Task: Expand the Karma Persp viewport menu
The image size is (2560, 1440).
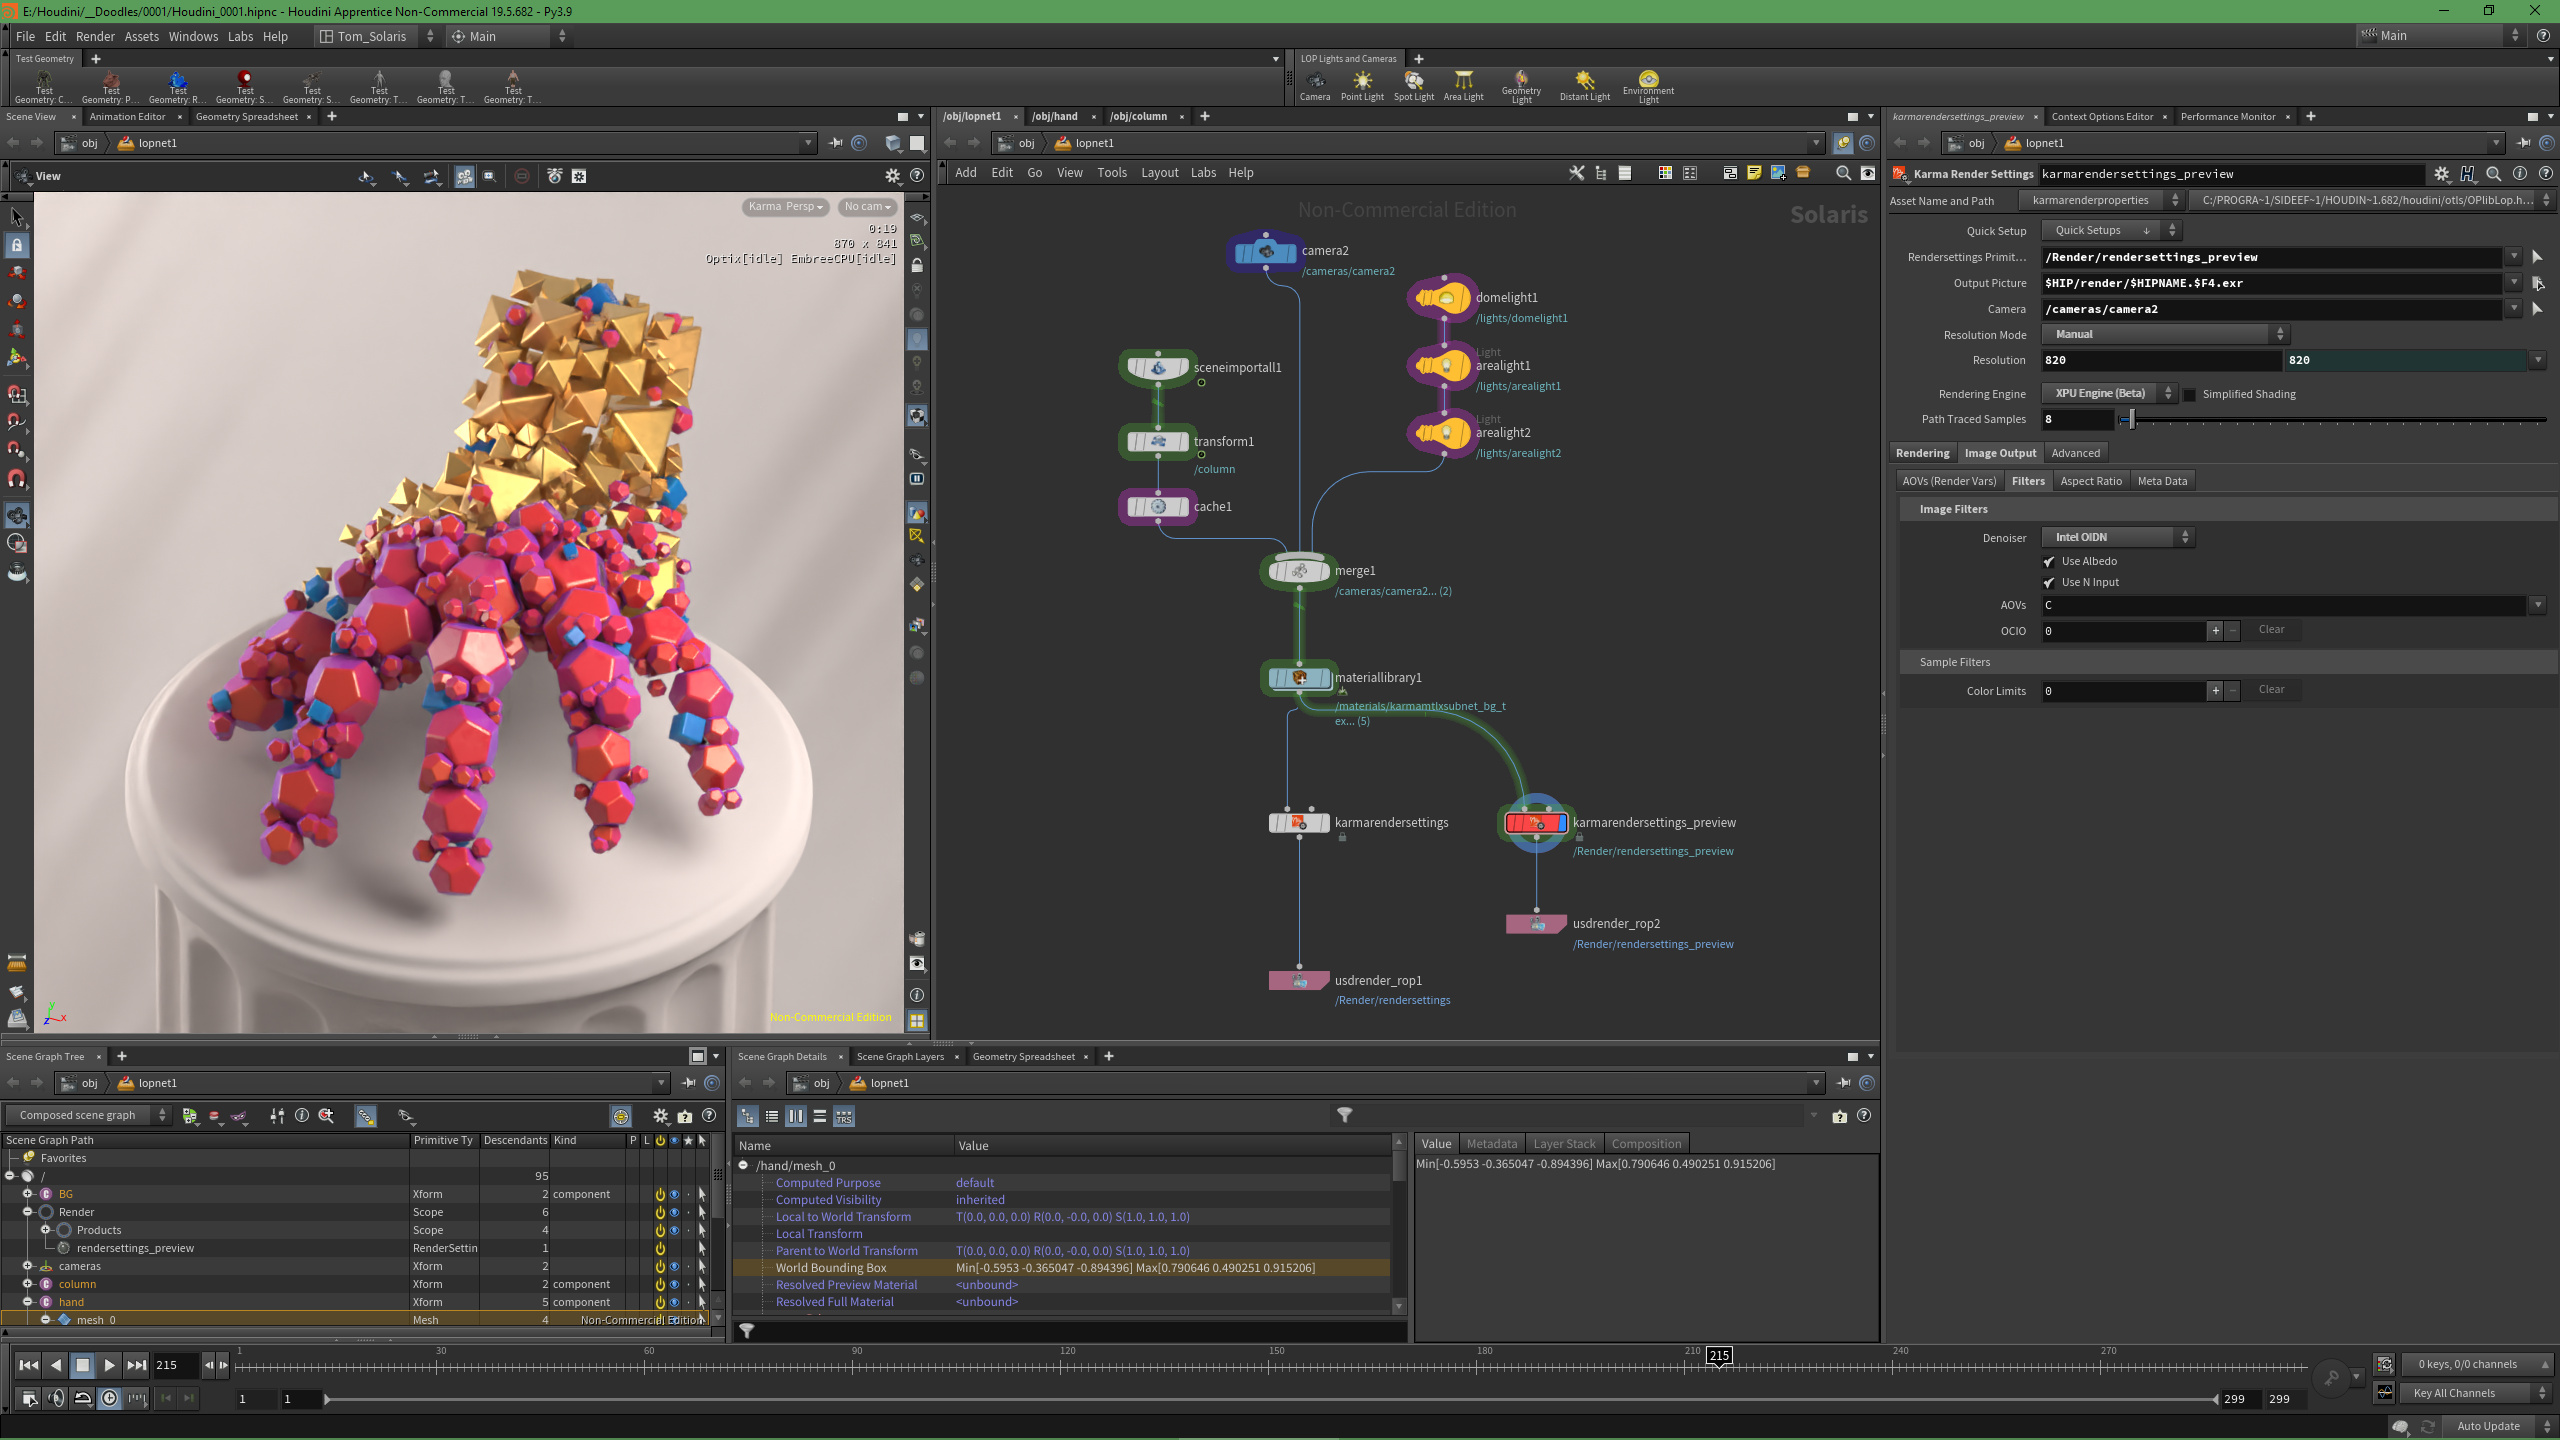Action: click(785, 207)
